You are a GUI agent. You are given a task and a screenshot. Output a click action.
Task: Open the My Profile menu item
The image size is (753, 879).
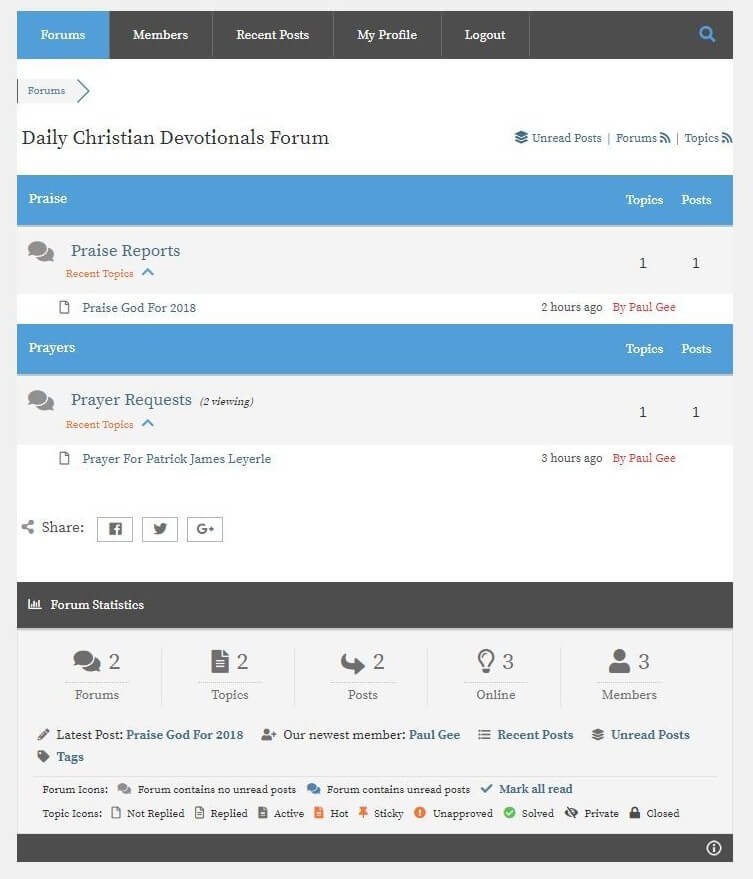(387, 35)
